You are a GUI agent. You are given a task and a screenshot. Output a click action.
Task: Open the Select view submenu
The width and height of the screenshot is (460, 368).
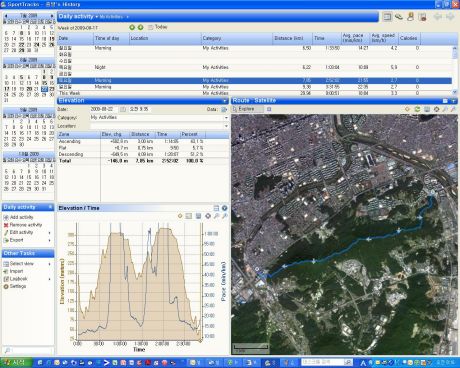(x=27, y=264)
